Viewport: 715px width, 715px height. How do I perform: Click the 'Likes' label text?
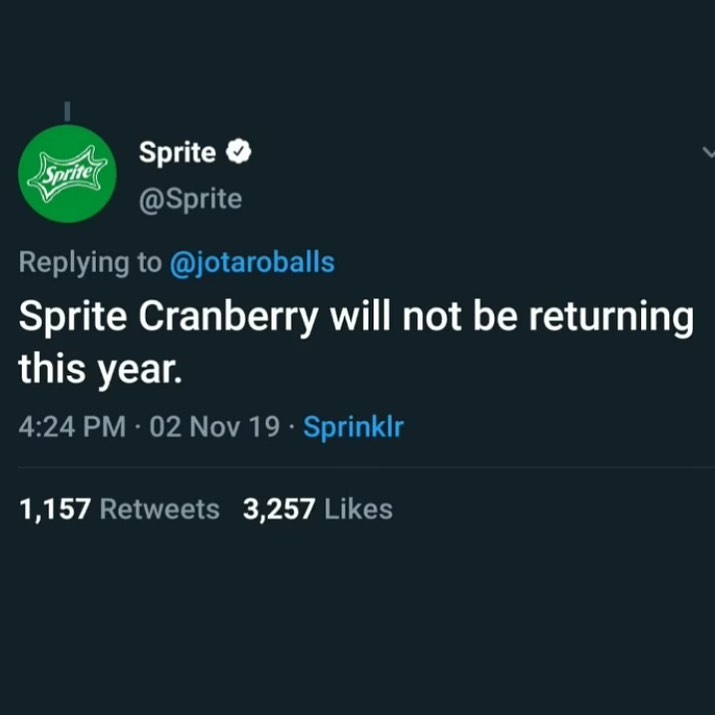(358, 509)
